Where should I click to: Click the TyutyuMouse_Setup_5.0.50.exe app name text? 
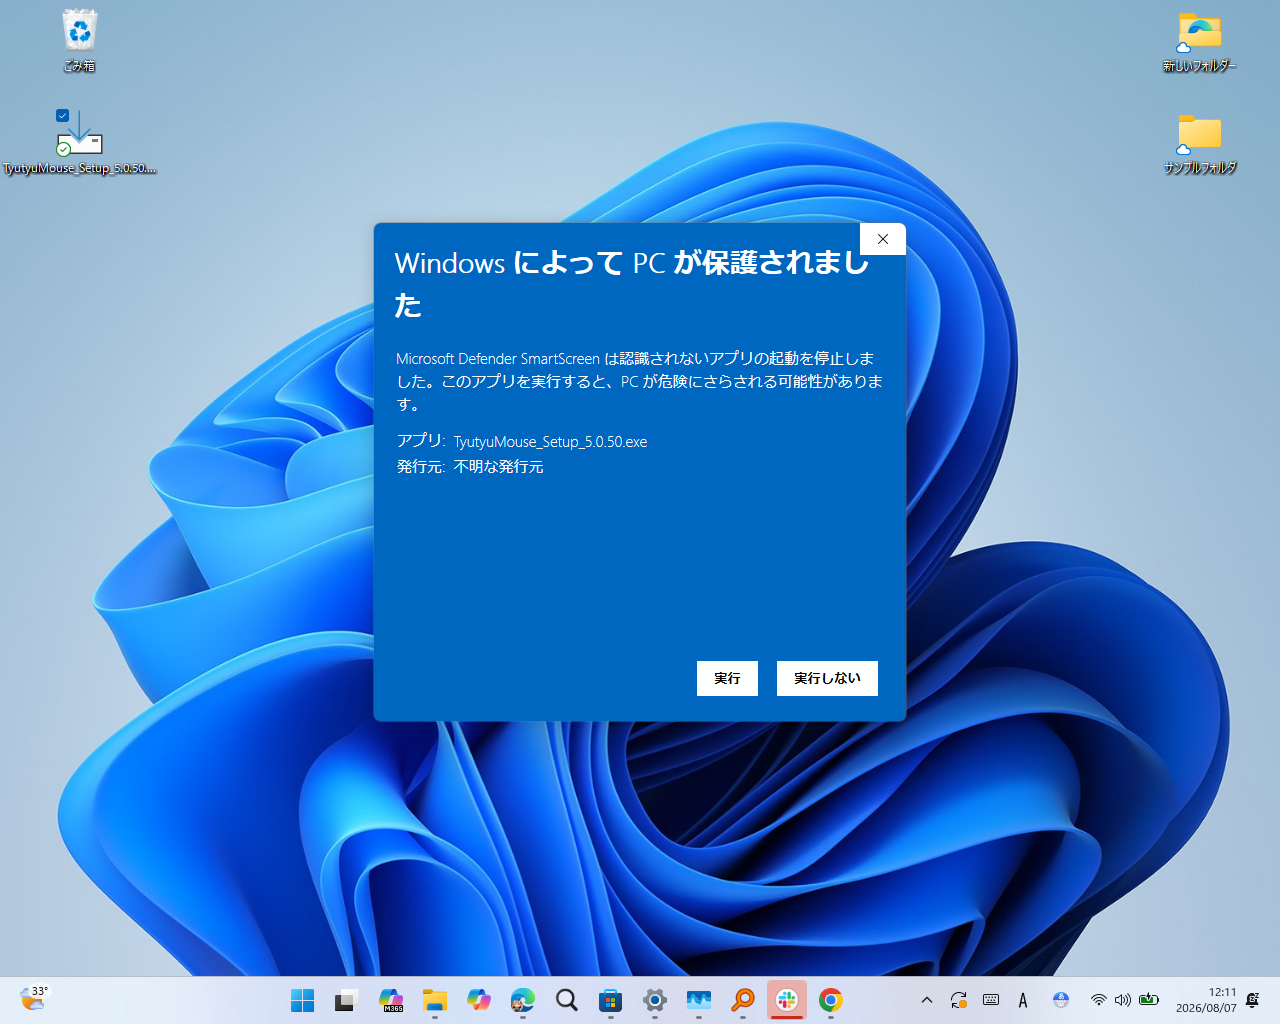[x=550, y=441]
